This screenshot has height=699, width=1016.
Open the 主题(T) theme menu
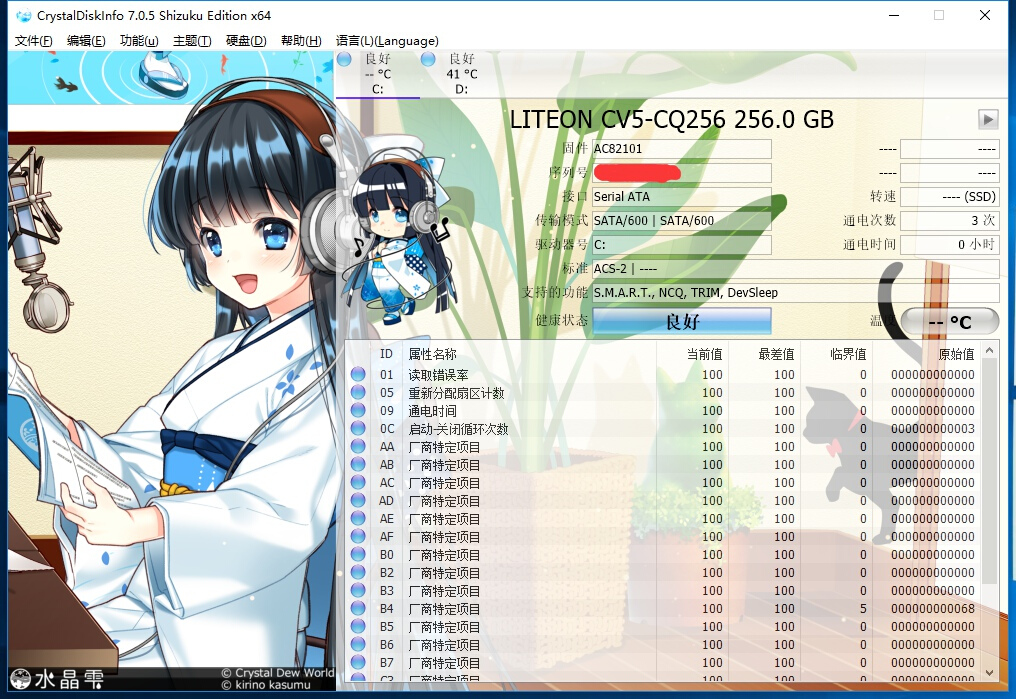[189, 41]
